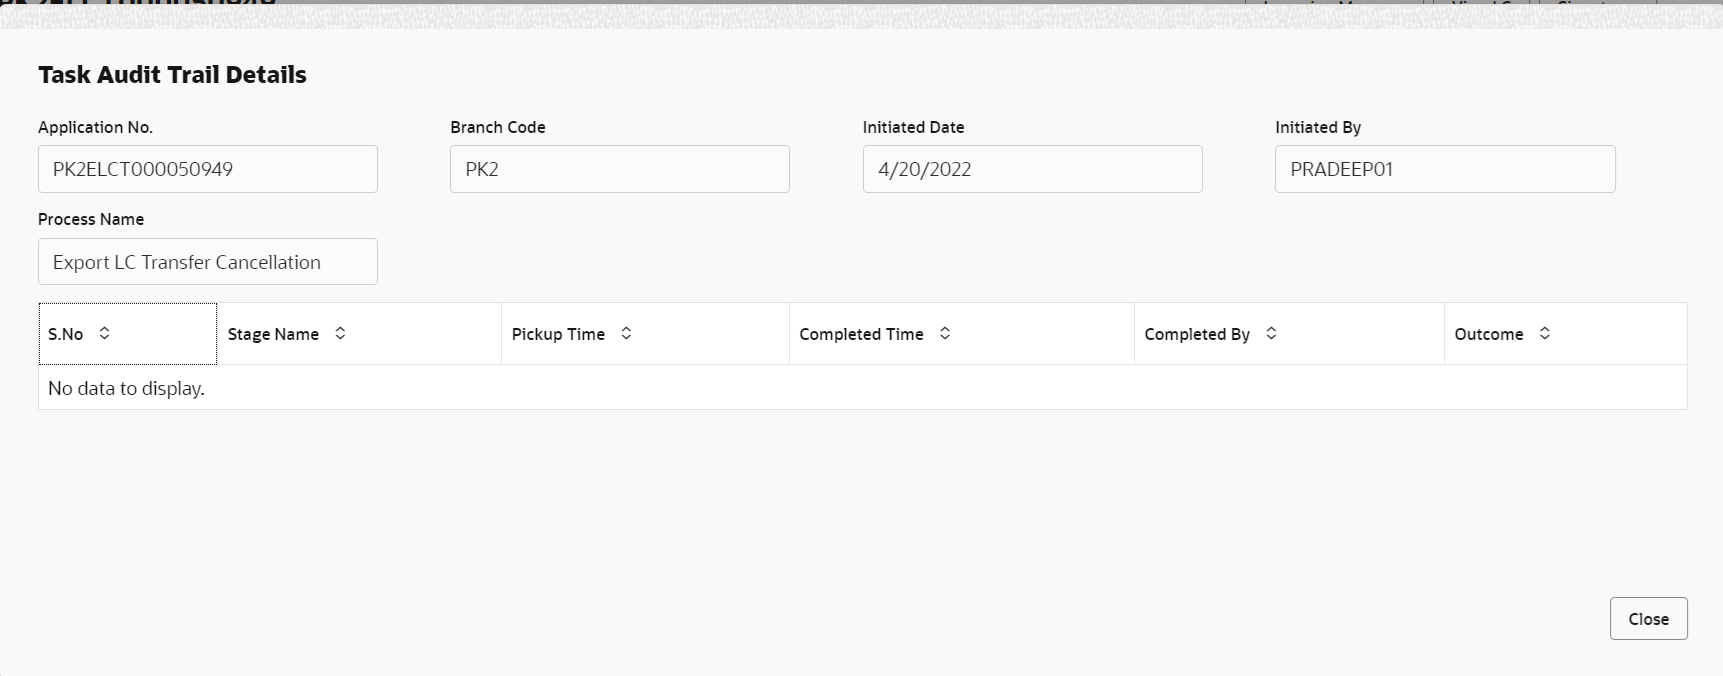Viewport: 1723px width, 676px height.
Task: Sort by Stage Name arrows icon
Action: (x=340, y=333)
